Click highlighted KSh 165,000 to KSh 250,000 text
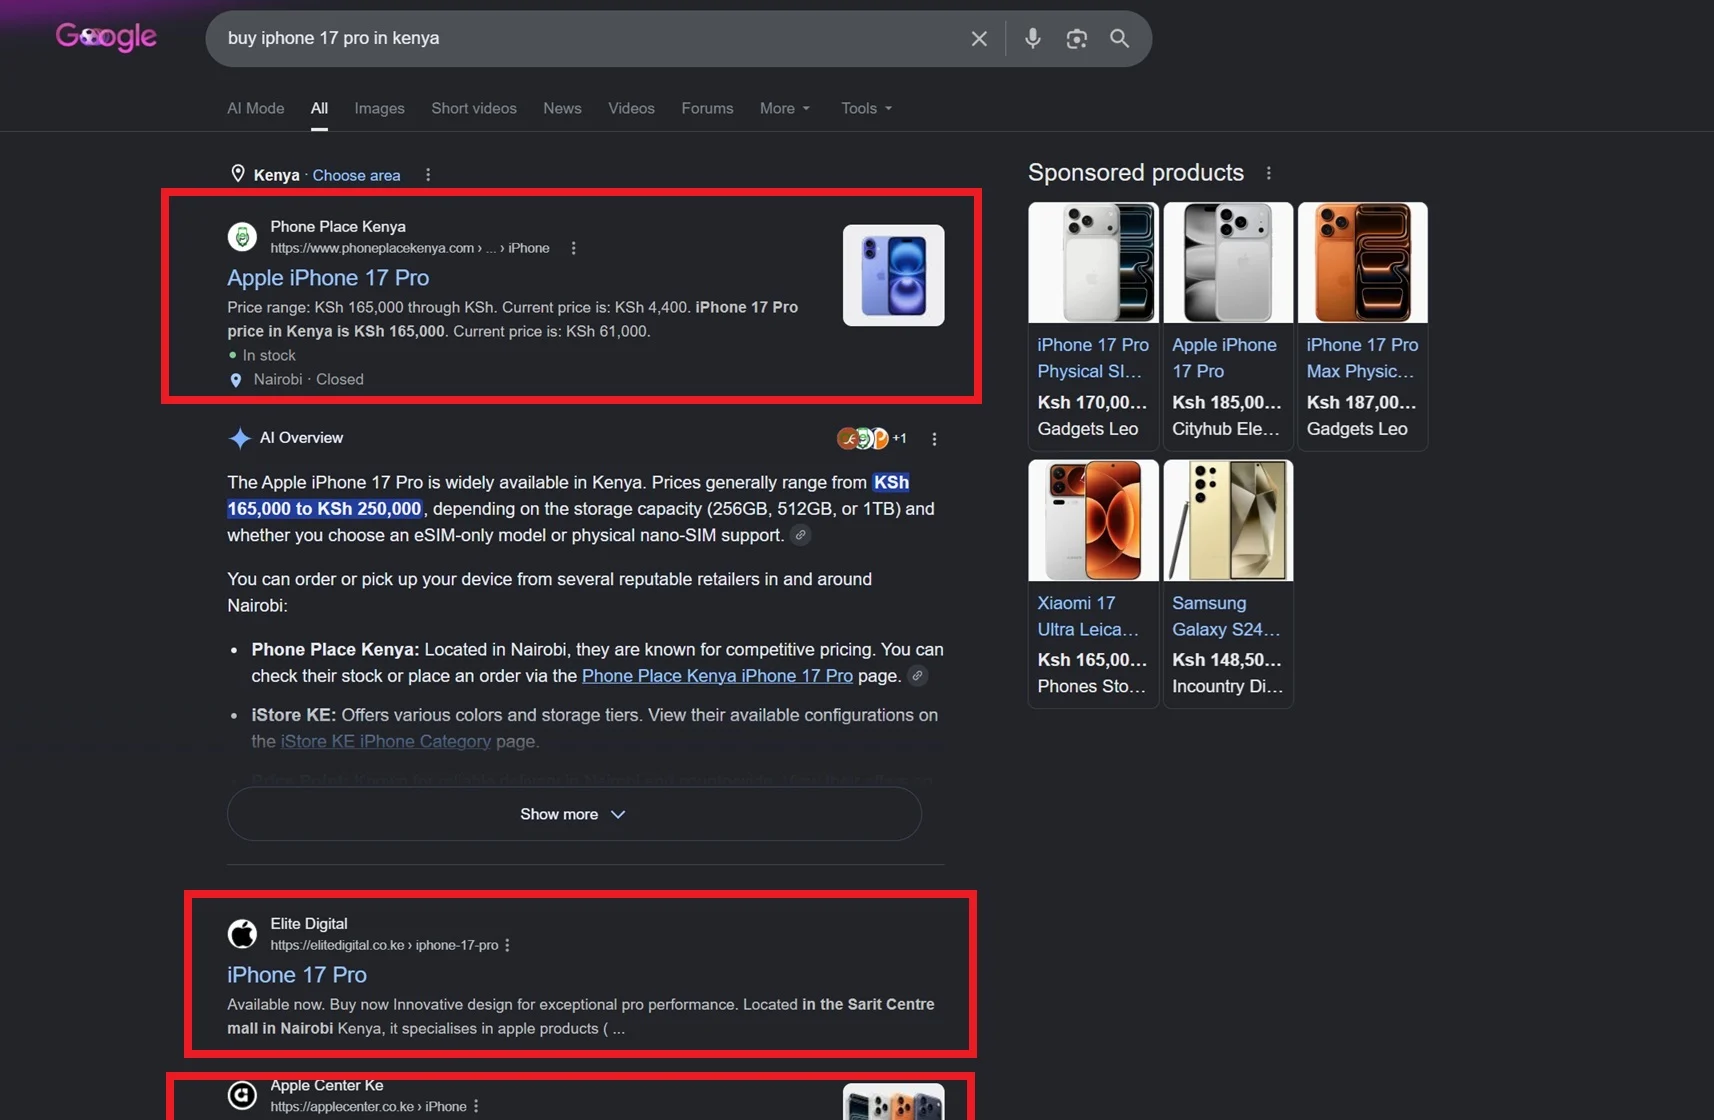Viewport: 1714px width, 1120px height. point(568,496)
